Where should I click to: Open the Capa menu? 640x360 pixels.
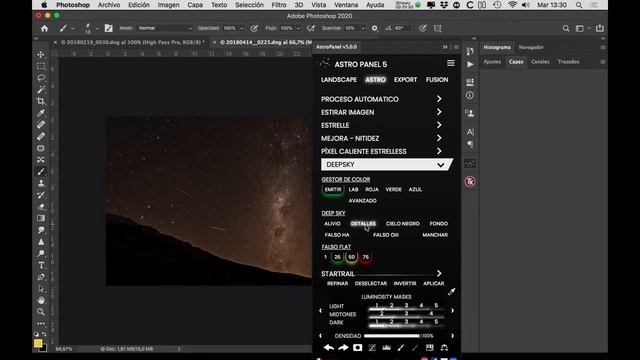195,5
